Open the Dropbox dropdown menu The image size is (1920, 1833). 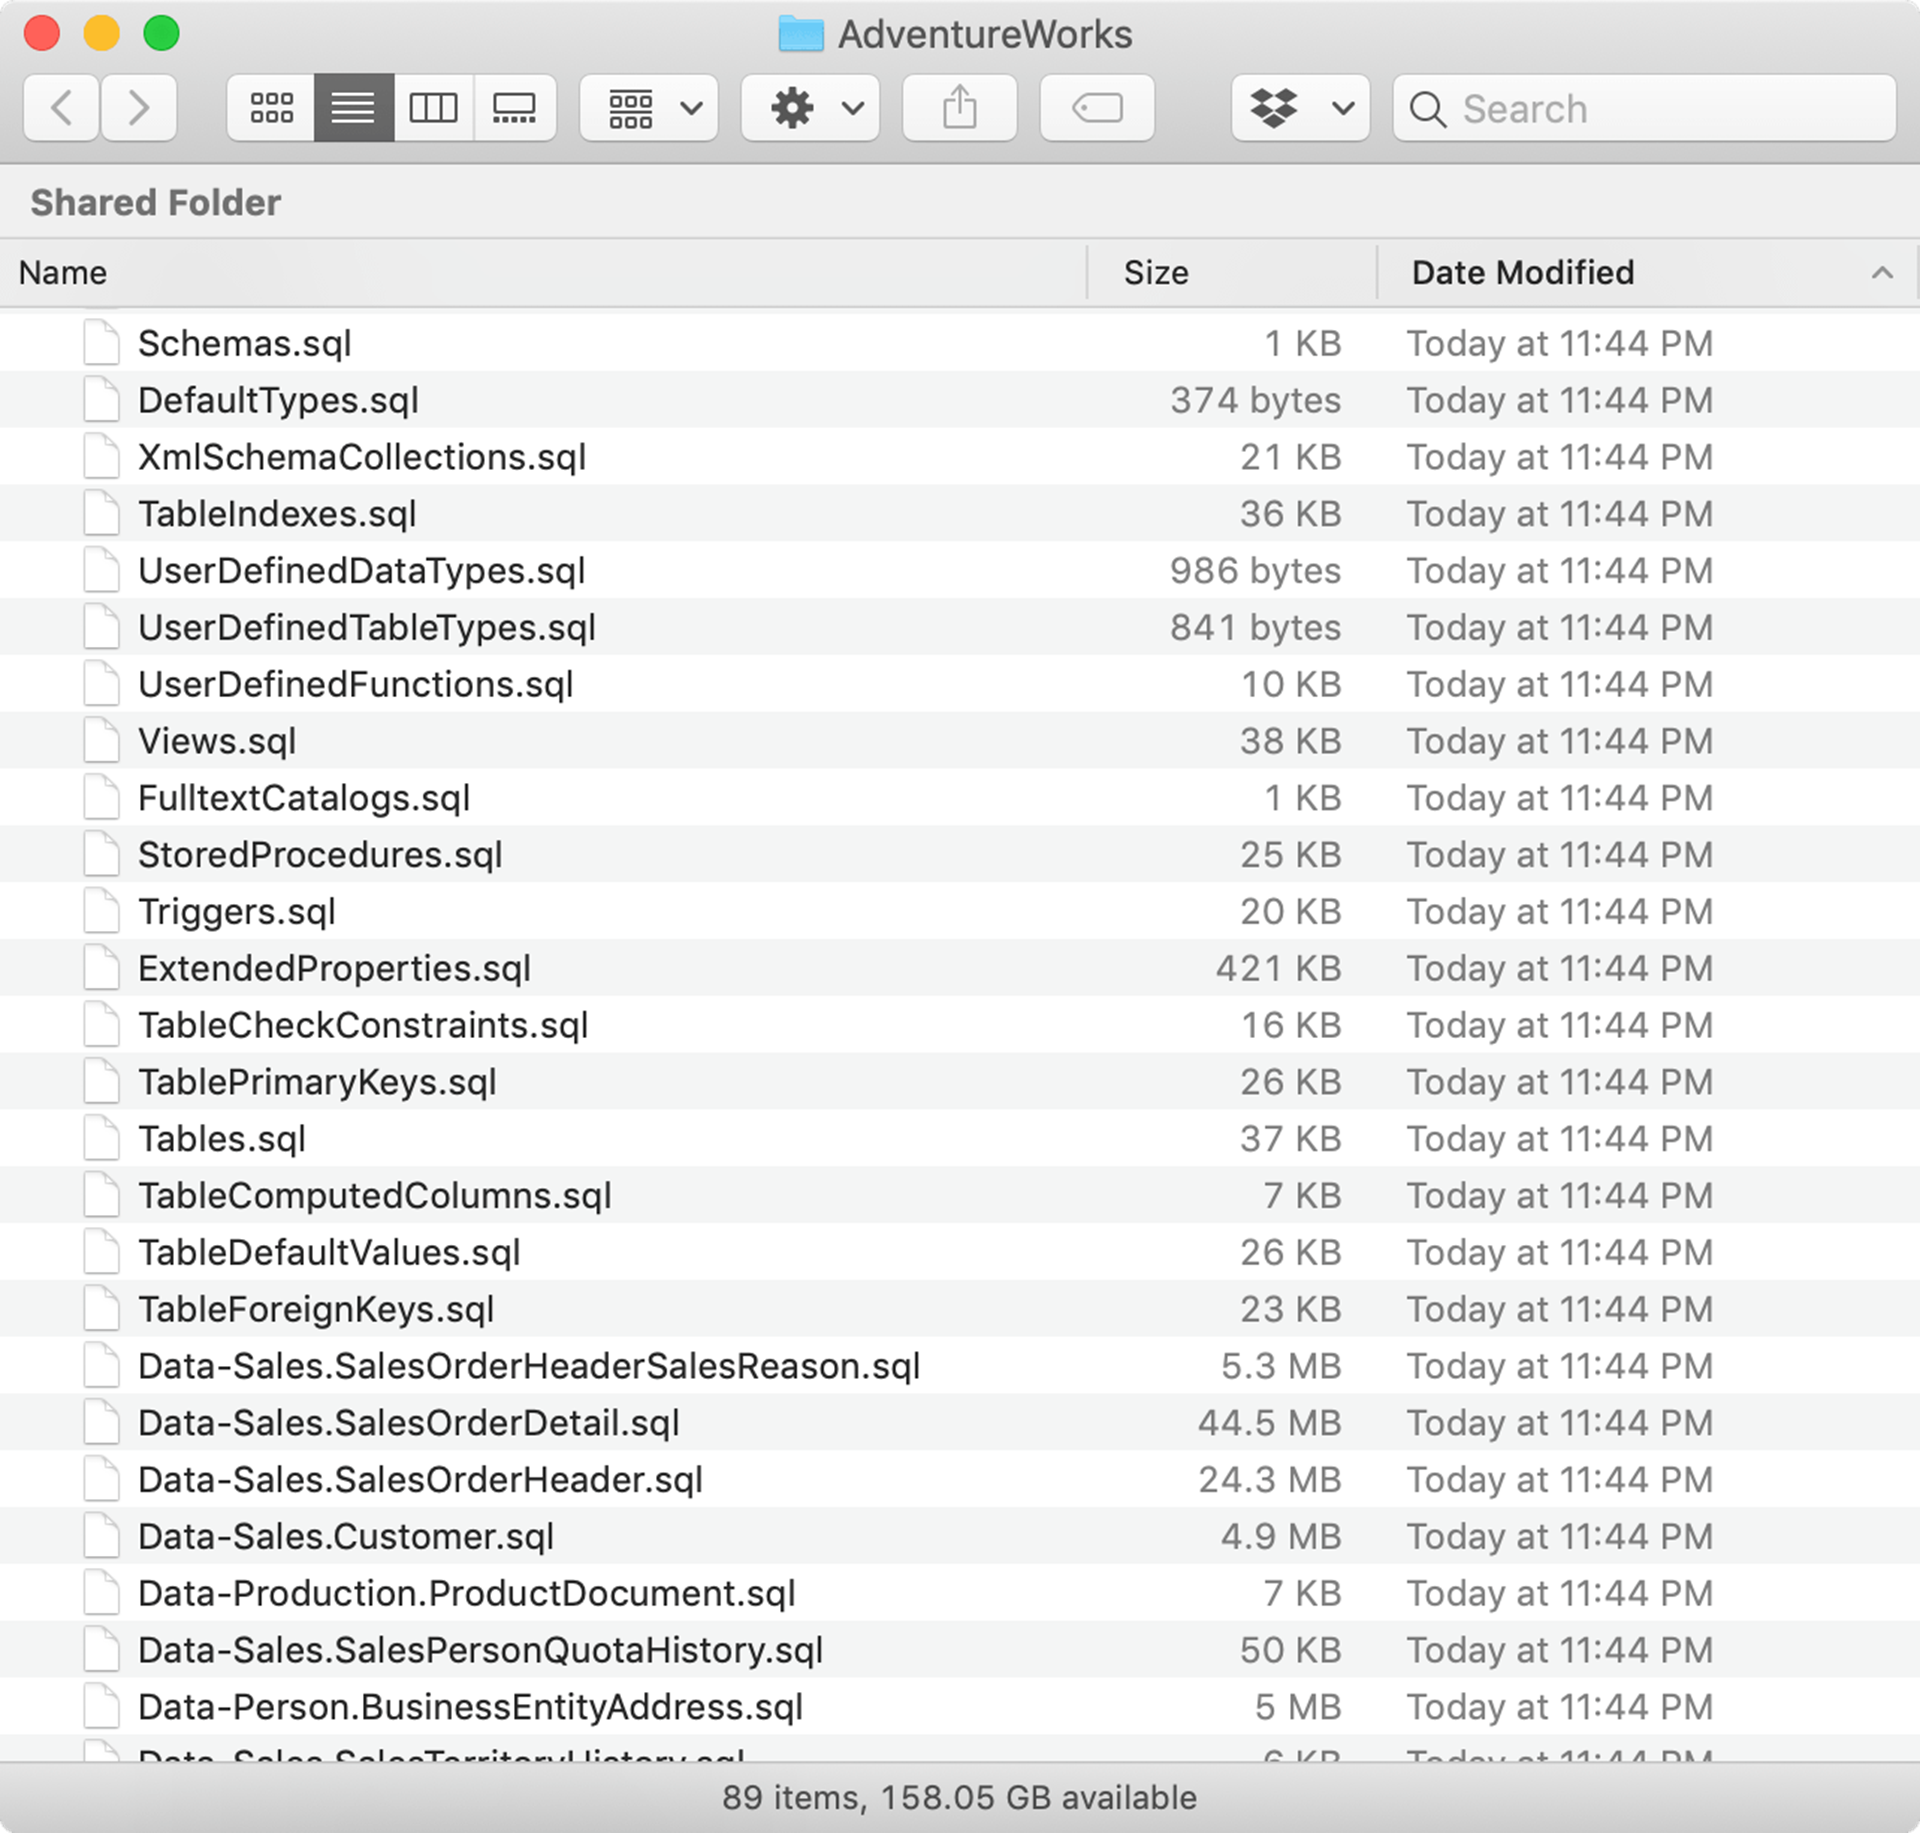[x=1300, y=108]
